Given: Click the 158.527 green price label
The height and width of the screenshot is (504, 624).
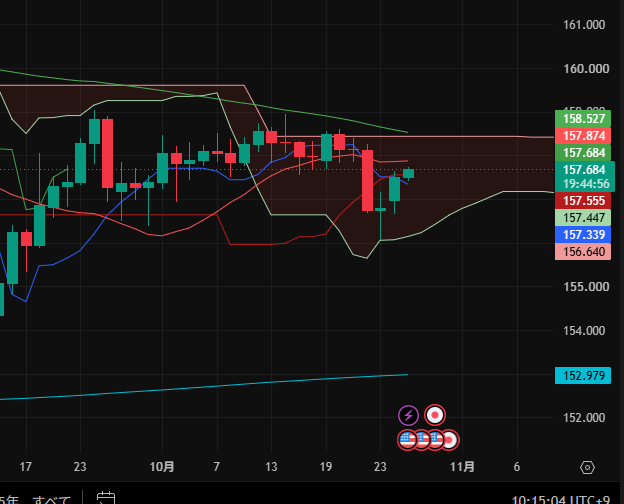Looking at the screenshot, I should 583,119.
